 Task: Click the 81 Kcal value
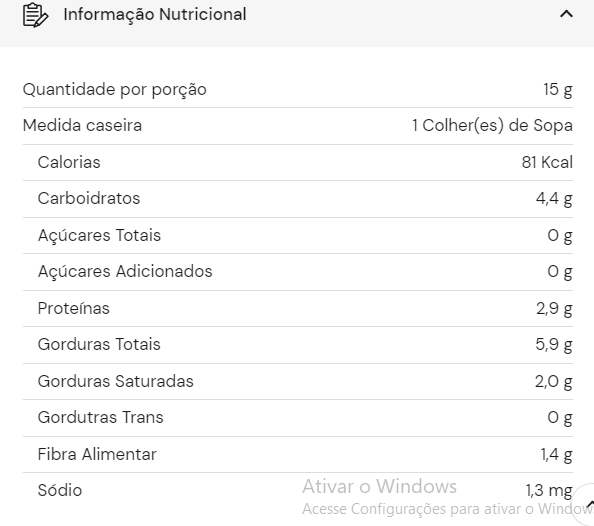(547, 162)
